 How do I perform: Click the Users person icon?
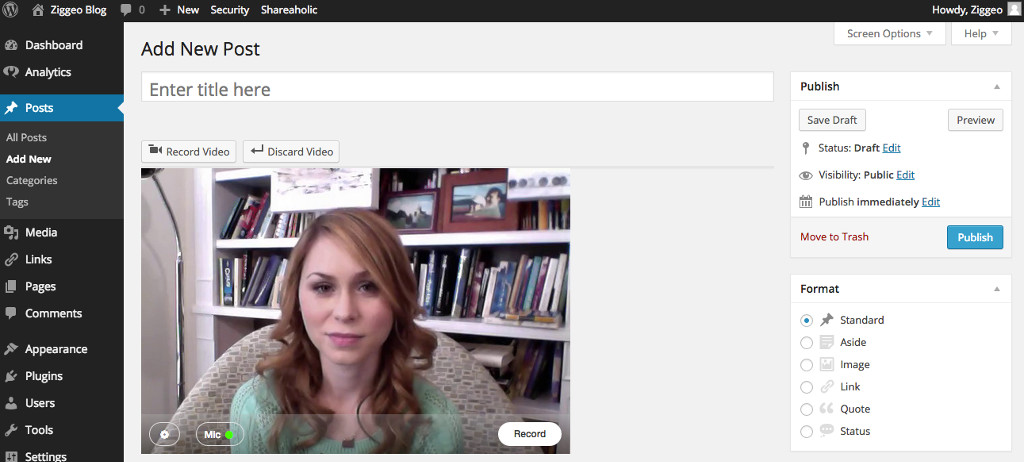tap(10, 403)
